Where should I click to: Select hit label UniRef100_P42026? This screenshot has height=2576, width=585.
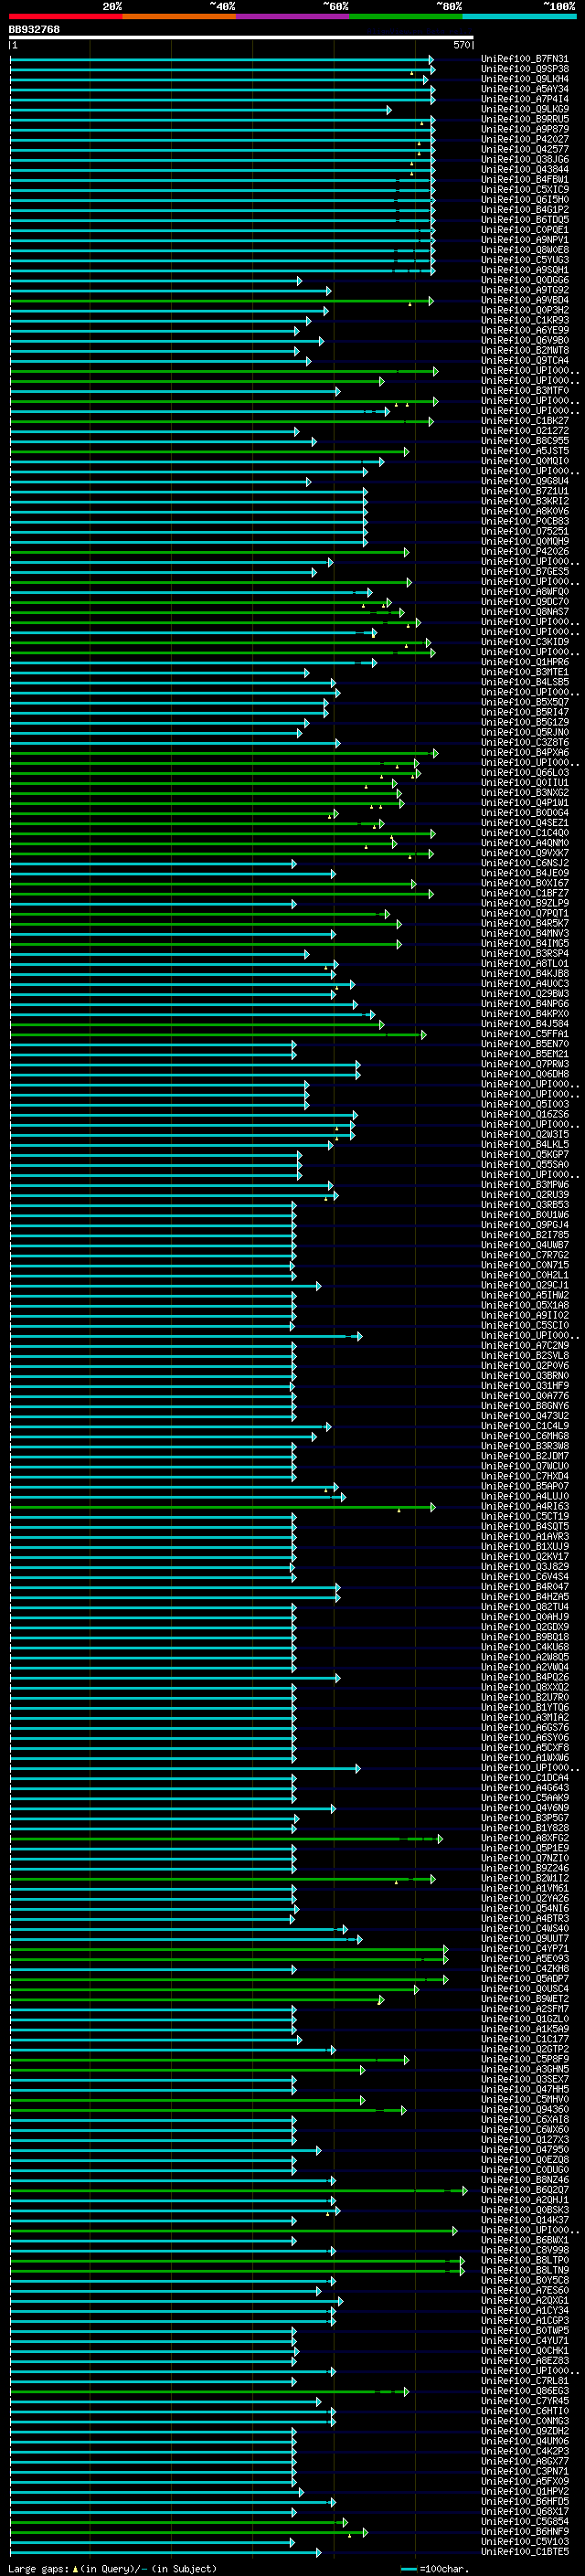(525, 551)
